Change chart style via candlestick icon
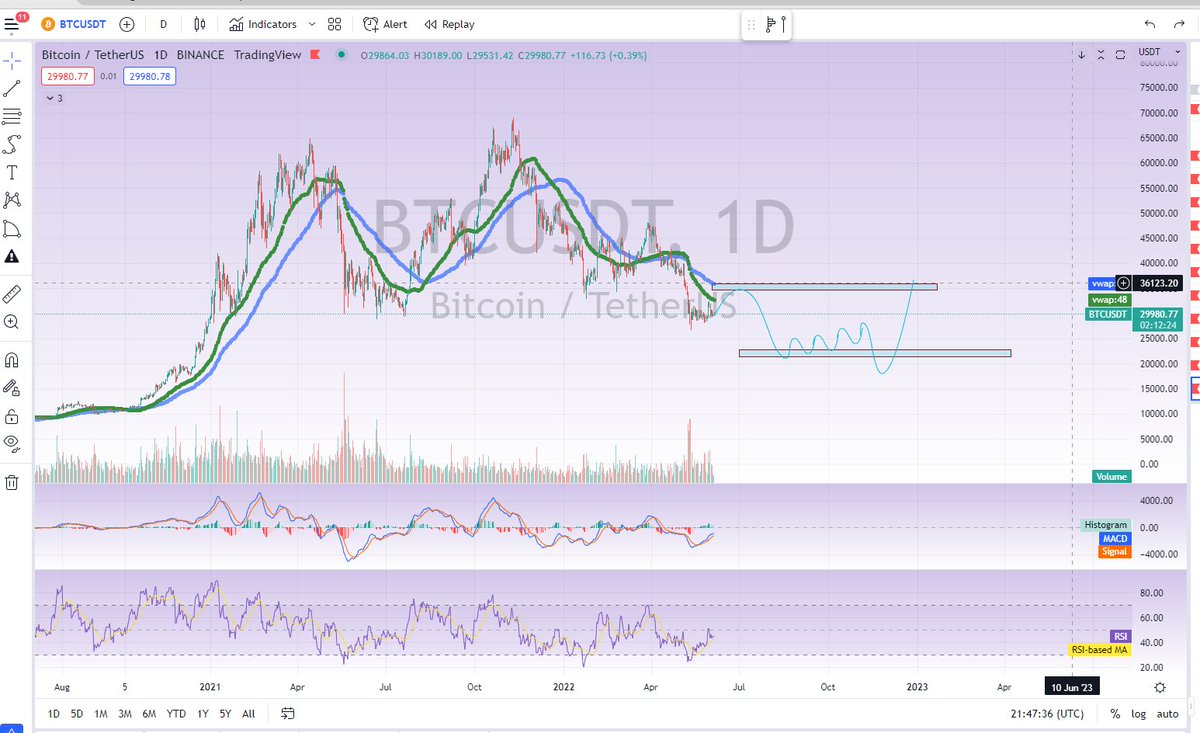Viewport: 1200px width, 733px height. coord(200,24)
